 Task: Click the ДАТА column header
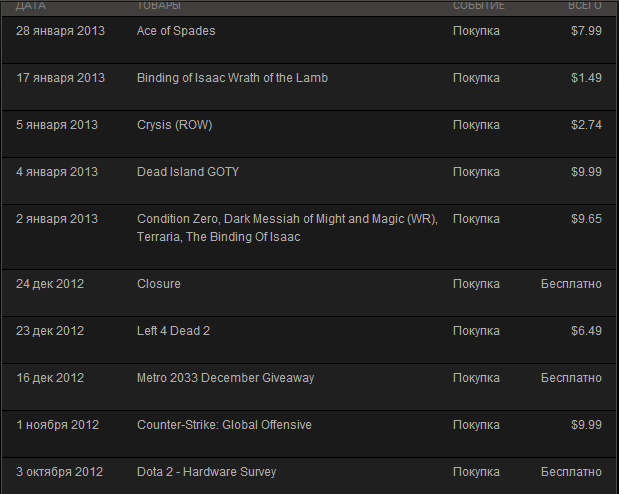[x=31, y=6]
